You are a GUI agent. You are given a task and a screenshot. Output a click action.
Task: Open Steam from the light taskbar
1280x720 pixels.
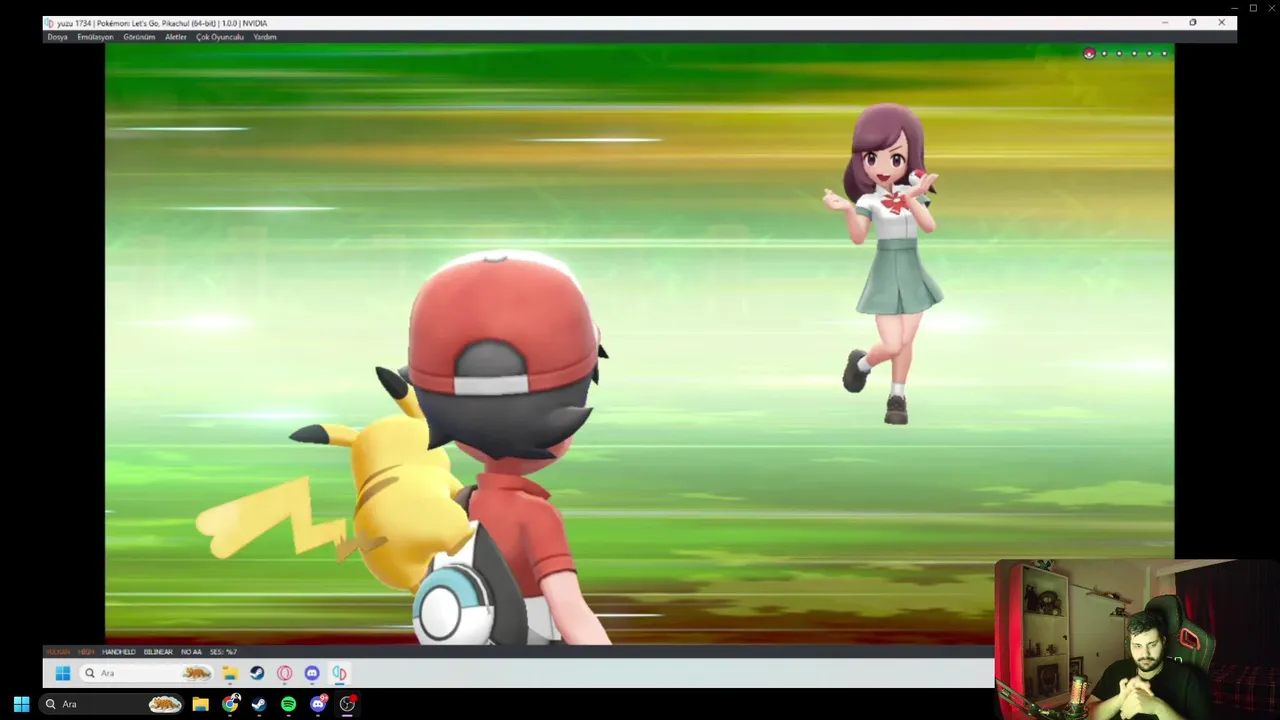pos(257,673)
